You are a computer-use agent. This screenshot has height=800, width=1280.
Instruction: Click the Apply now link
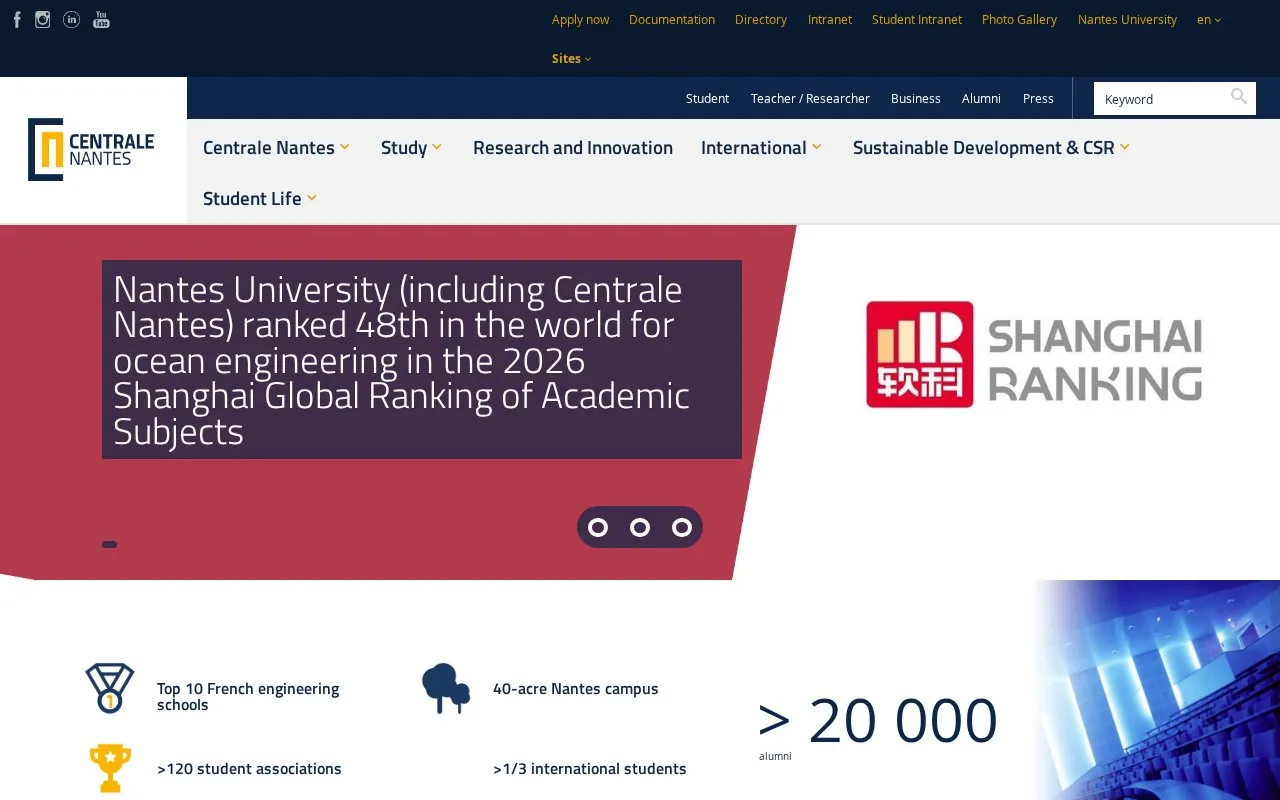(x=580, y=20)
